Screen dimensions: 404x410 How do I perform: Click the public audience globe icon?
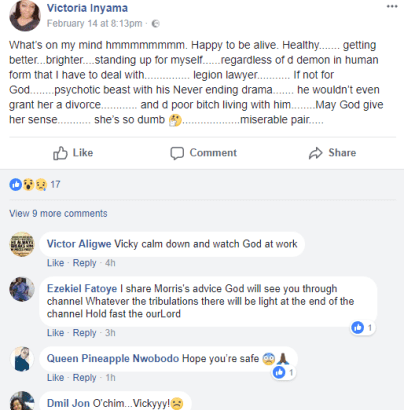[x=156, y=24]
